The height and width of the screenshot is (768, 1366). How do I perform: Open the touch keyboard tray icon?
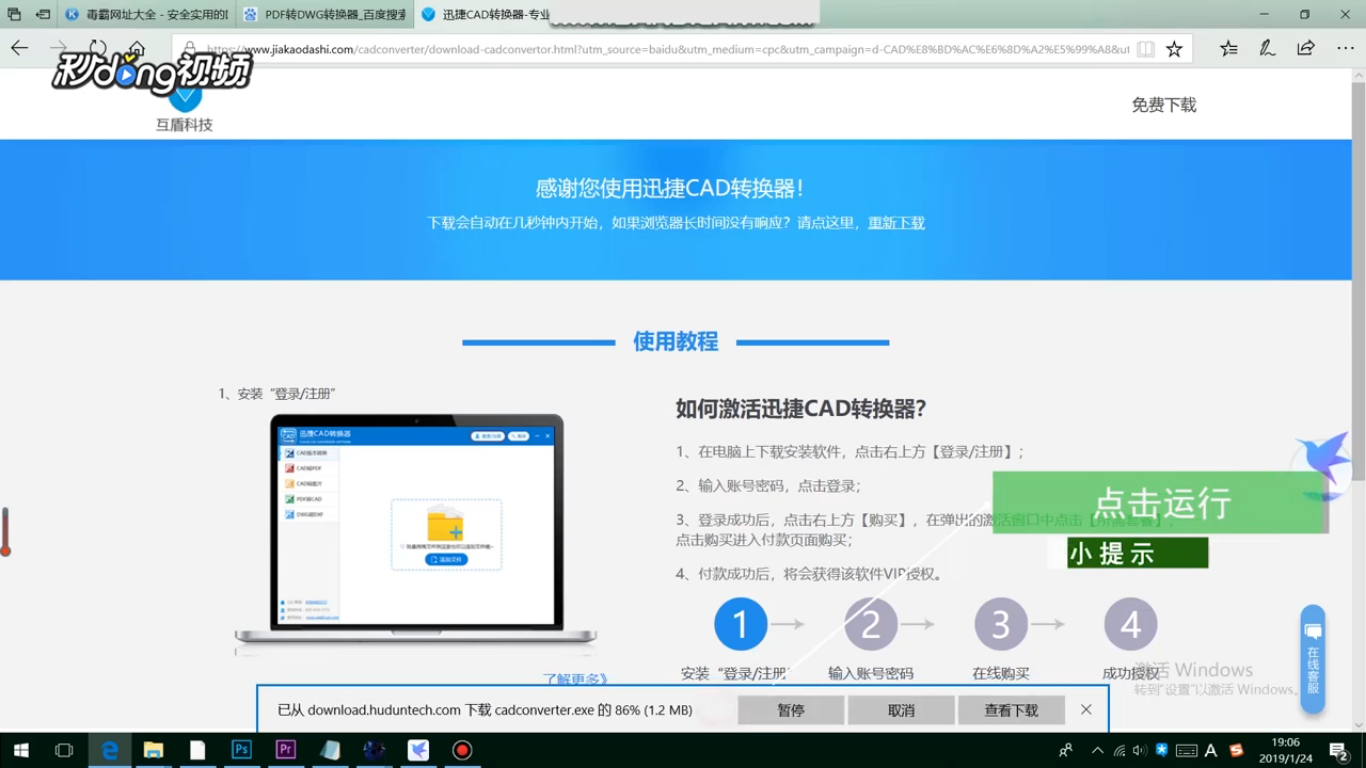[1187, 750]
